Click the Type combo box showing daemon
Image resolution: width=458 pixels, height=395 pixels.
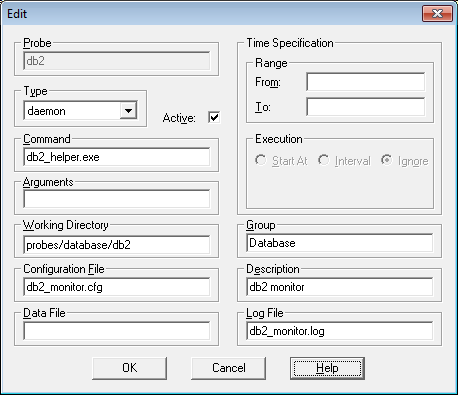click(x=80, y=110)
